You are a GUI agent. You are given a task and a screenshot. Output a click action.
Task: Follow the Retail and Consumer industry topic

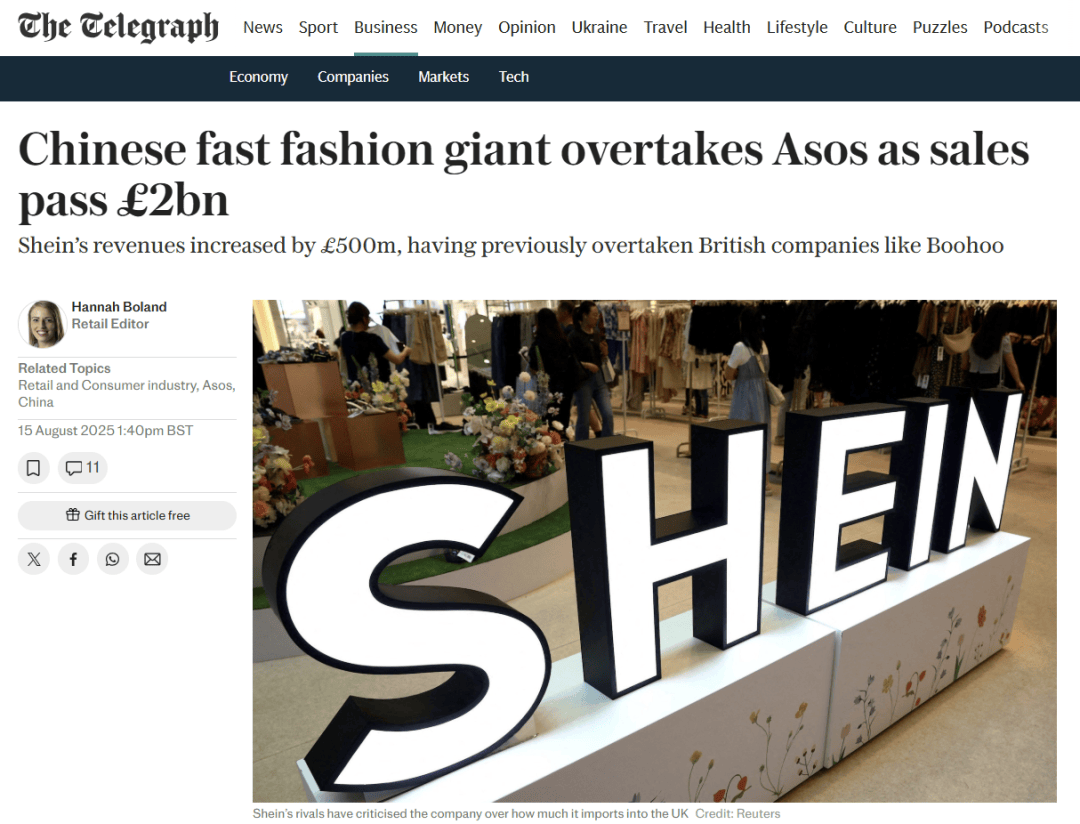107,385
